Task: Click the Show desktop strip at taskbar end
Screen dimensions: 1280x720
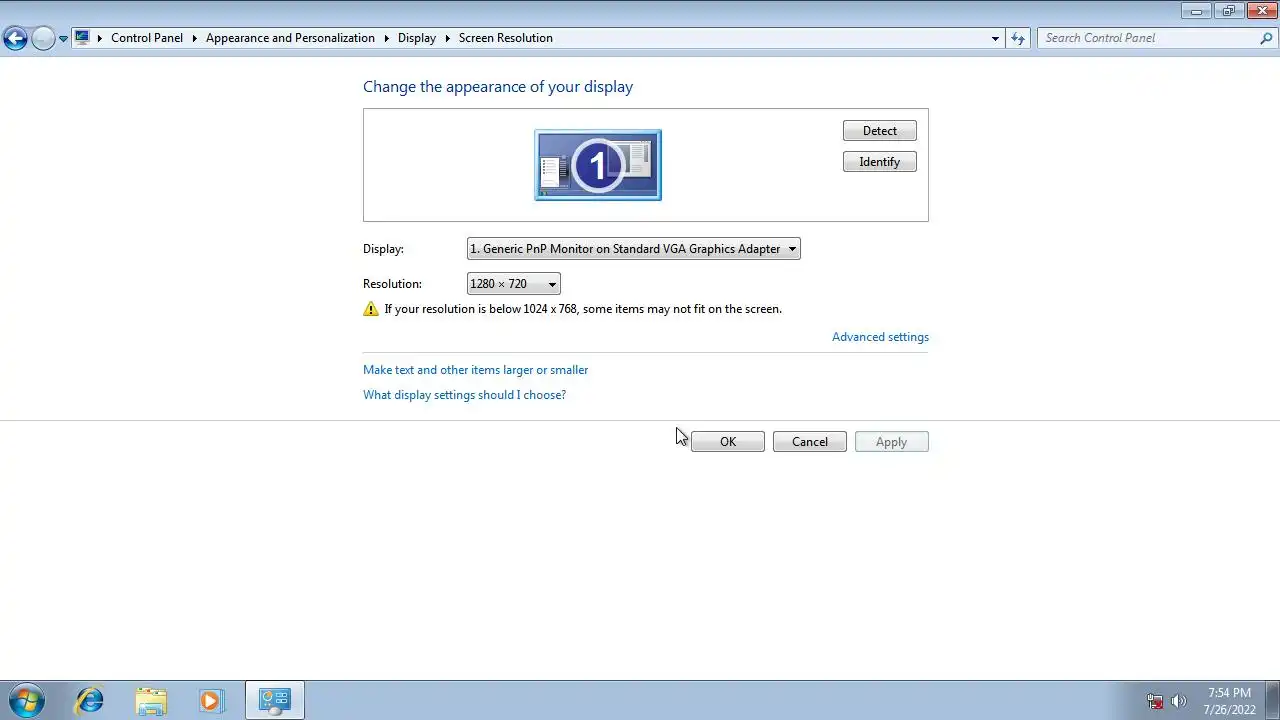Action: click(1273, 700)
